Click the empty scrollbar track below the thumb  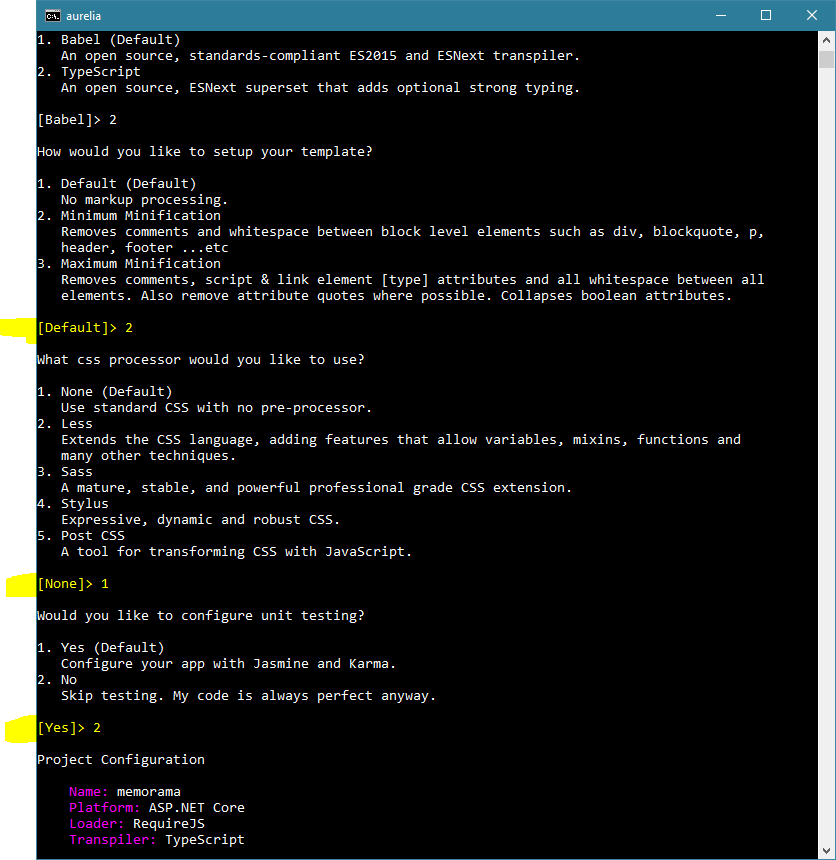[x=827, y=455]
